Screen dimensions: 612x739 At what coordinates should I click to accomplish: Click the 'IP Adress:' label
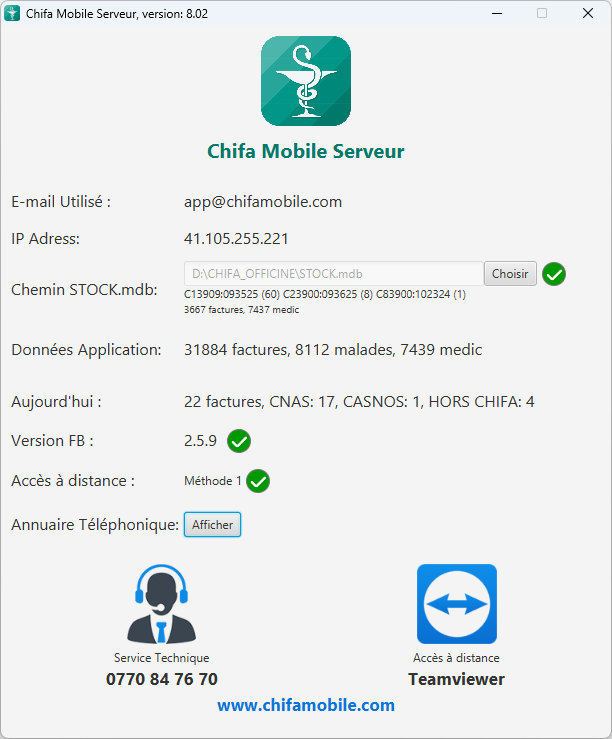[46, 238]
